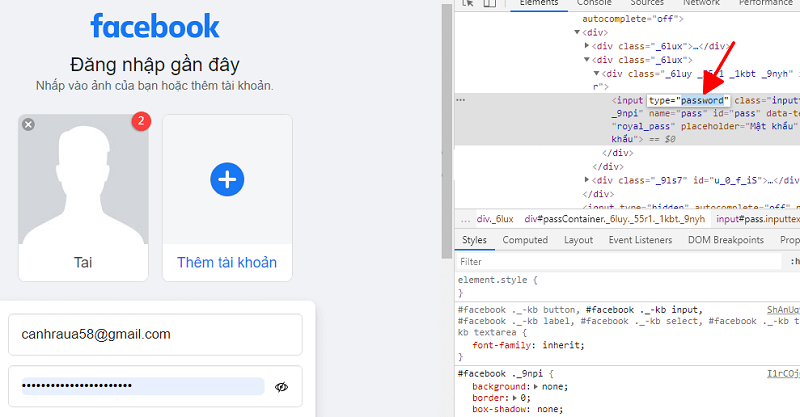Switch to the Console tab
Image resolution: width=800 pixels, height=417 pixels.
coord(594,3)
